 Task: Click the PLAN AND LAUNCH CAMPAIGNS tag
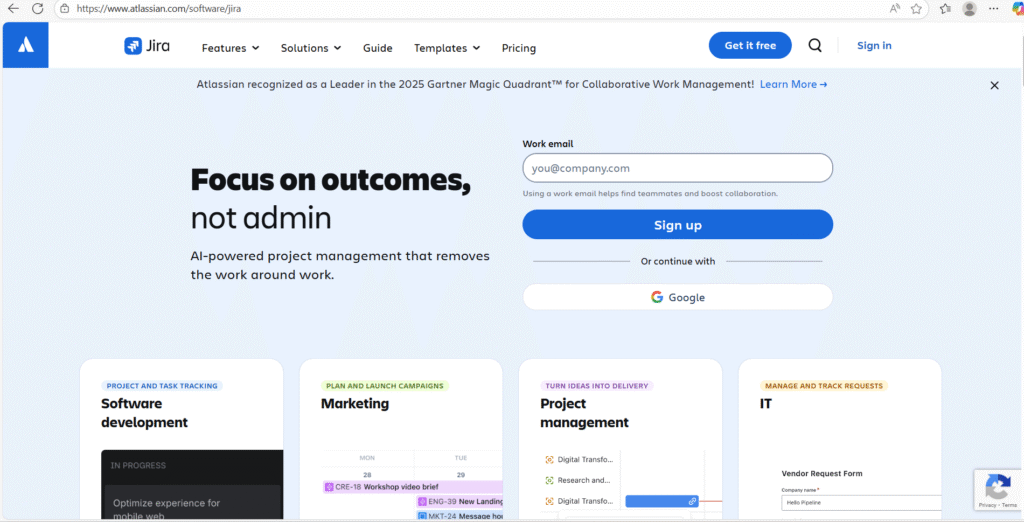pyautogui.click(x=385, y=386)
